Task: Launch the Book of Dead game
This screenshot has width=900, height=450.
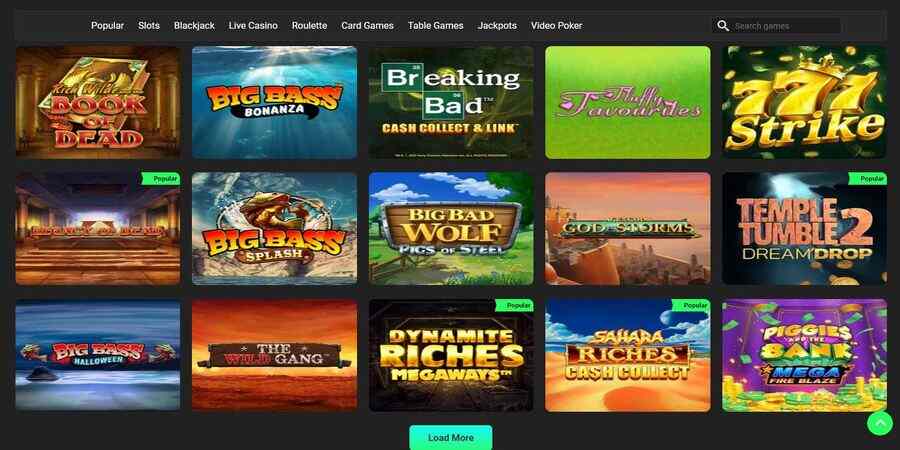Action: 98,102
